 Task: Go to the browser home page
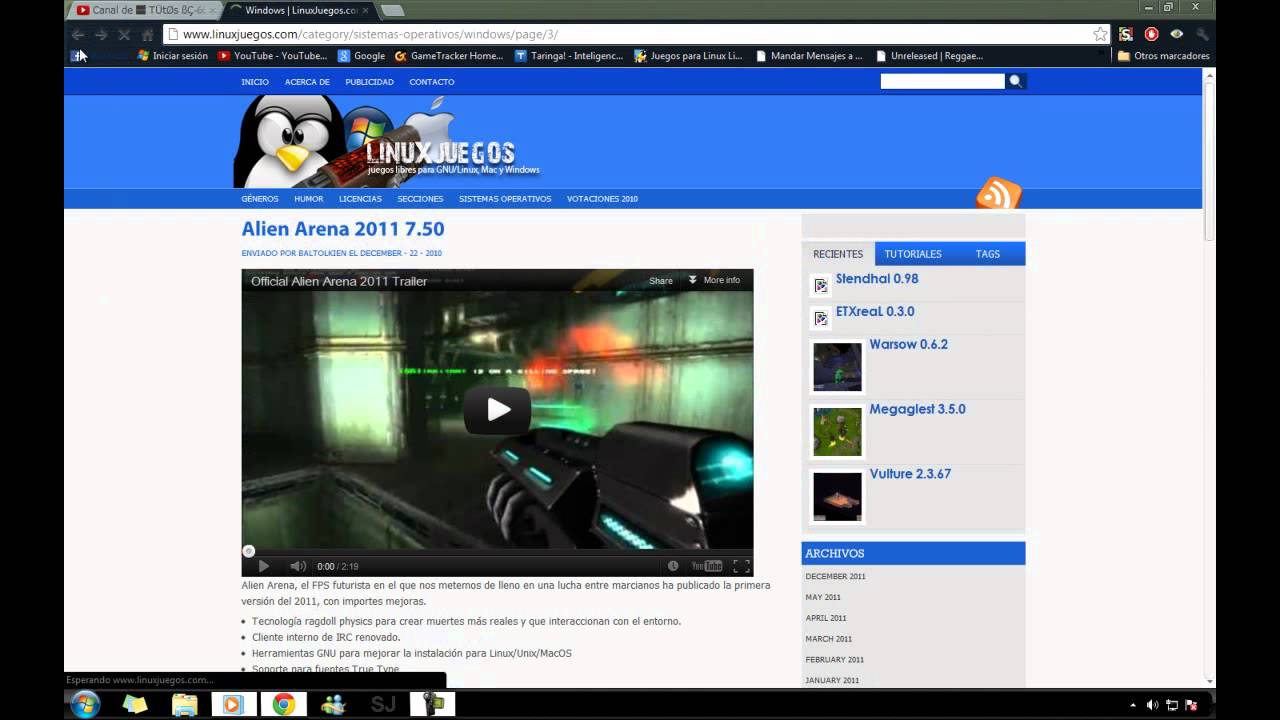(x=147, y=34)
